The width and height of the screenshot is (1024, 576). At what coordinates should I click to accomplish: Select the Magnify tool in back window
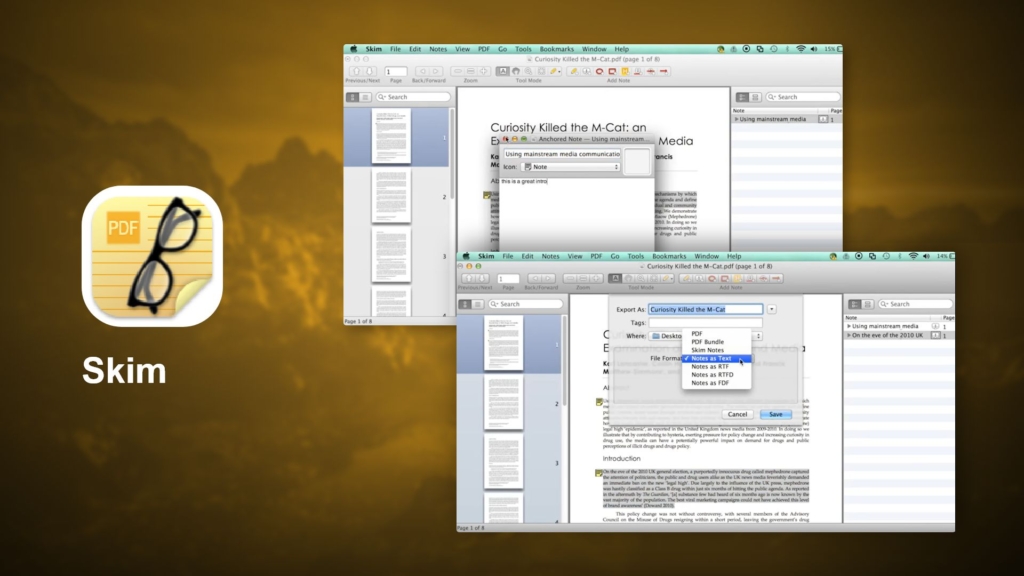(528, 71)
